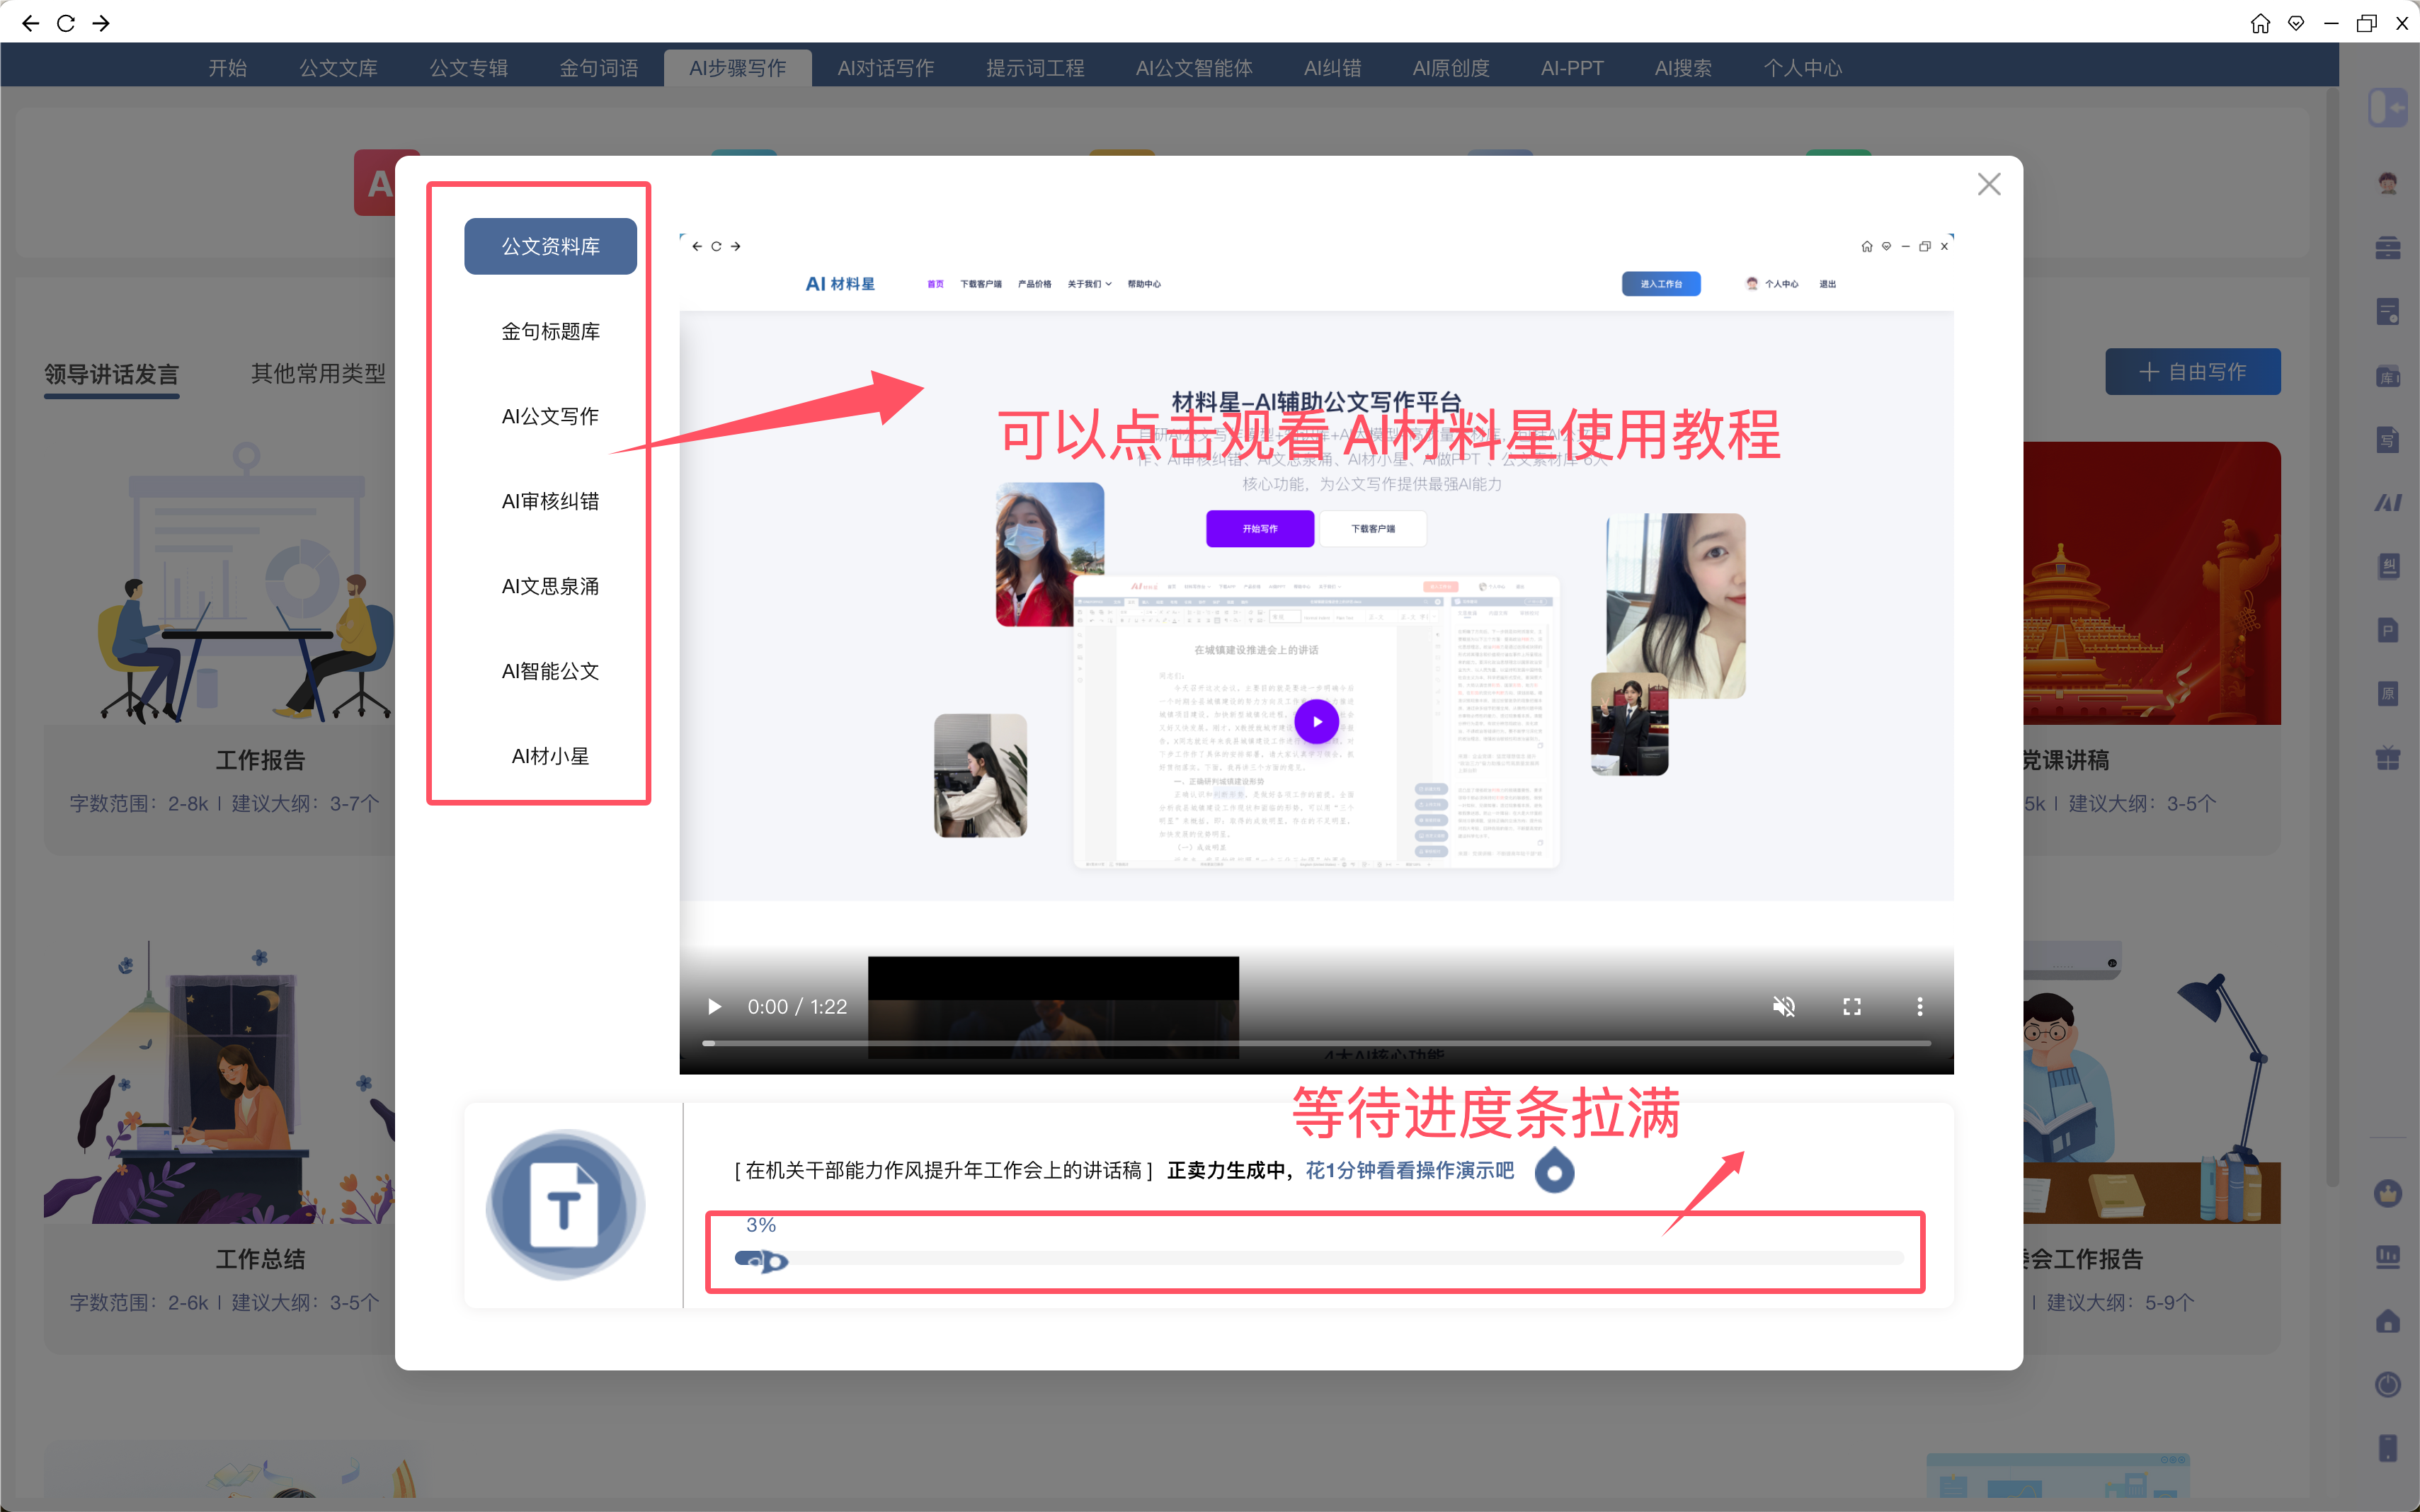The width and height of the screenshot is (2420, 1512).
Task: Open the AI-PPT top navigation tab
Action: click(x=1572, y=68)
